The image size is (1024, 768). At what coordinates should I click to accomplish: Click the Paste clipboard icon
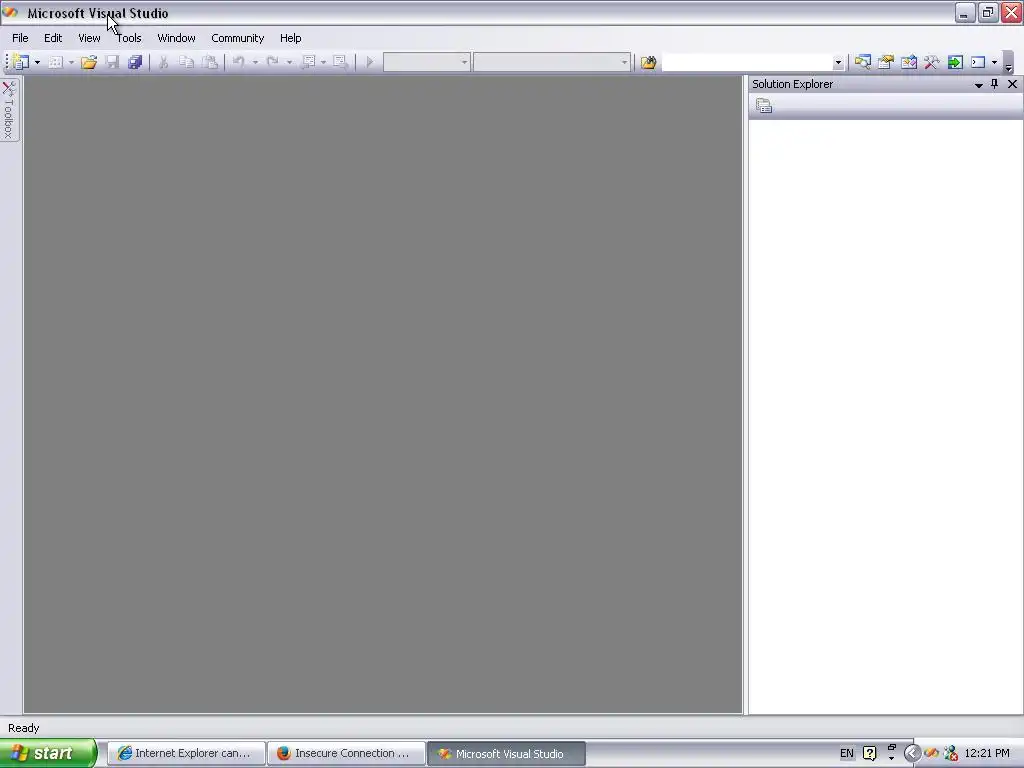[210, 62]
